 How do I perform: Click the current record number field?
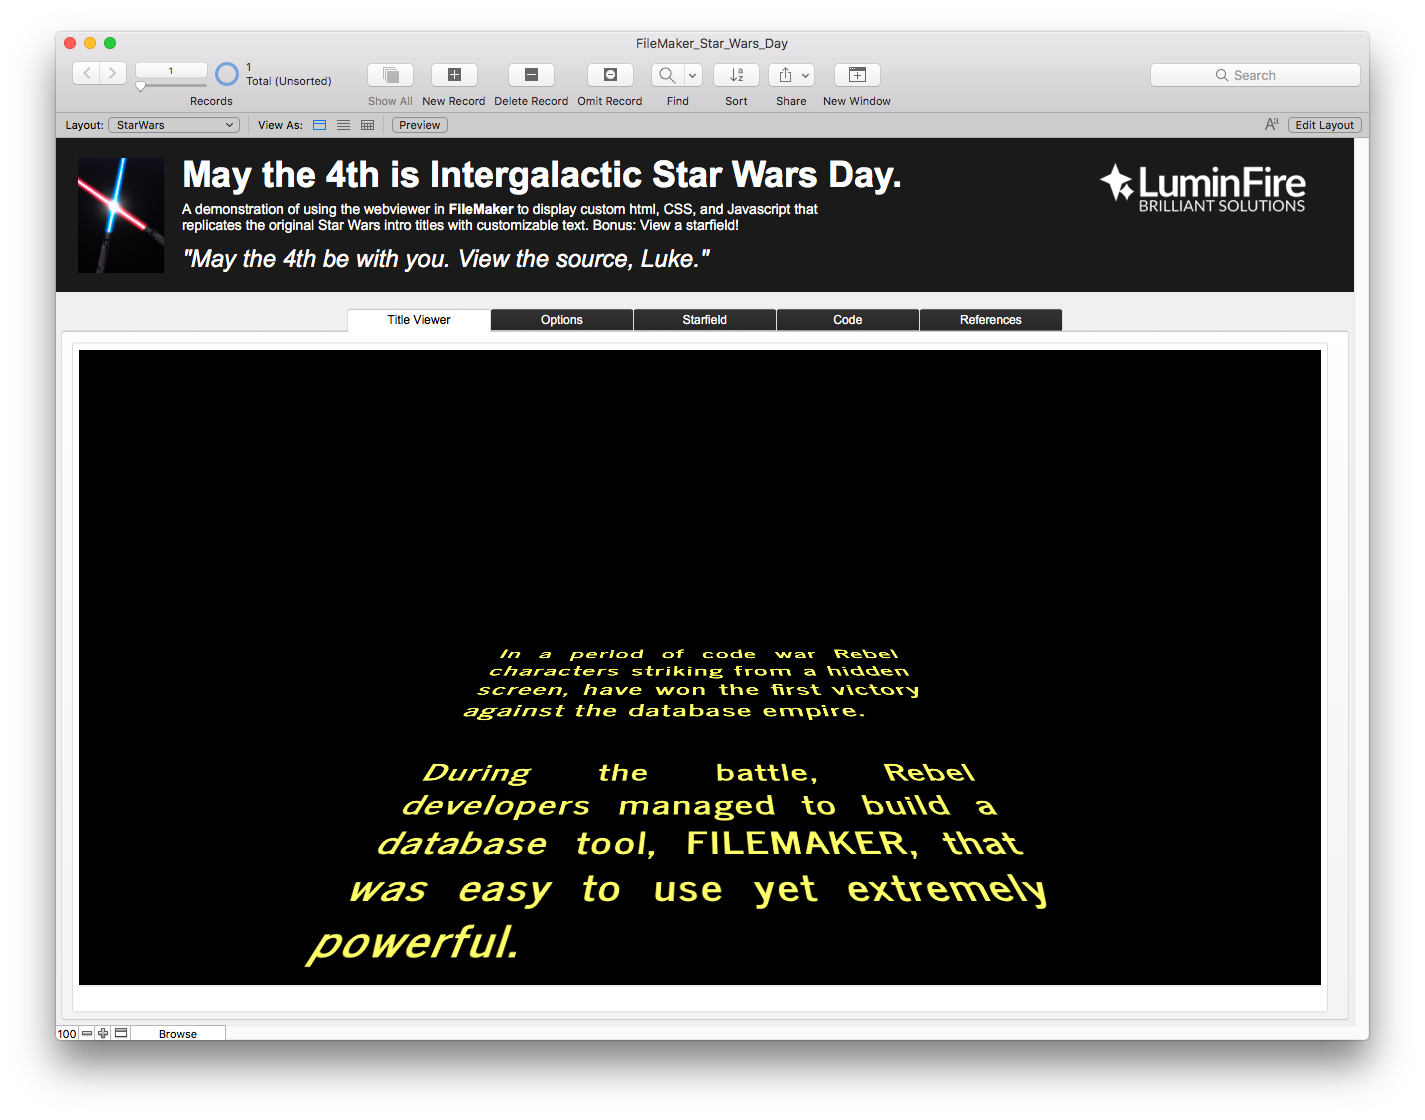pyautogui.click(x=171, y=70)
